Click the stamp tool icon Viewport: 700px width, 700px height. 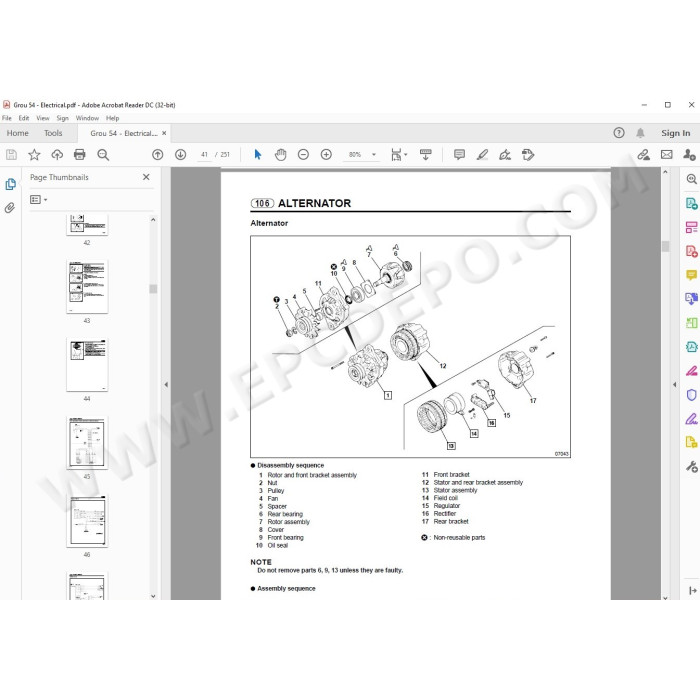pyautogui.click(x=528, y=155)
